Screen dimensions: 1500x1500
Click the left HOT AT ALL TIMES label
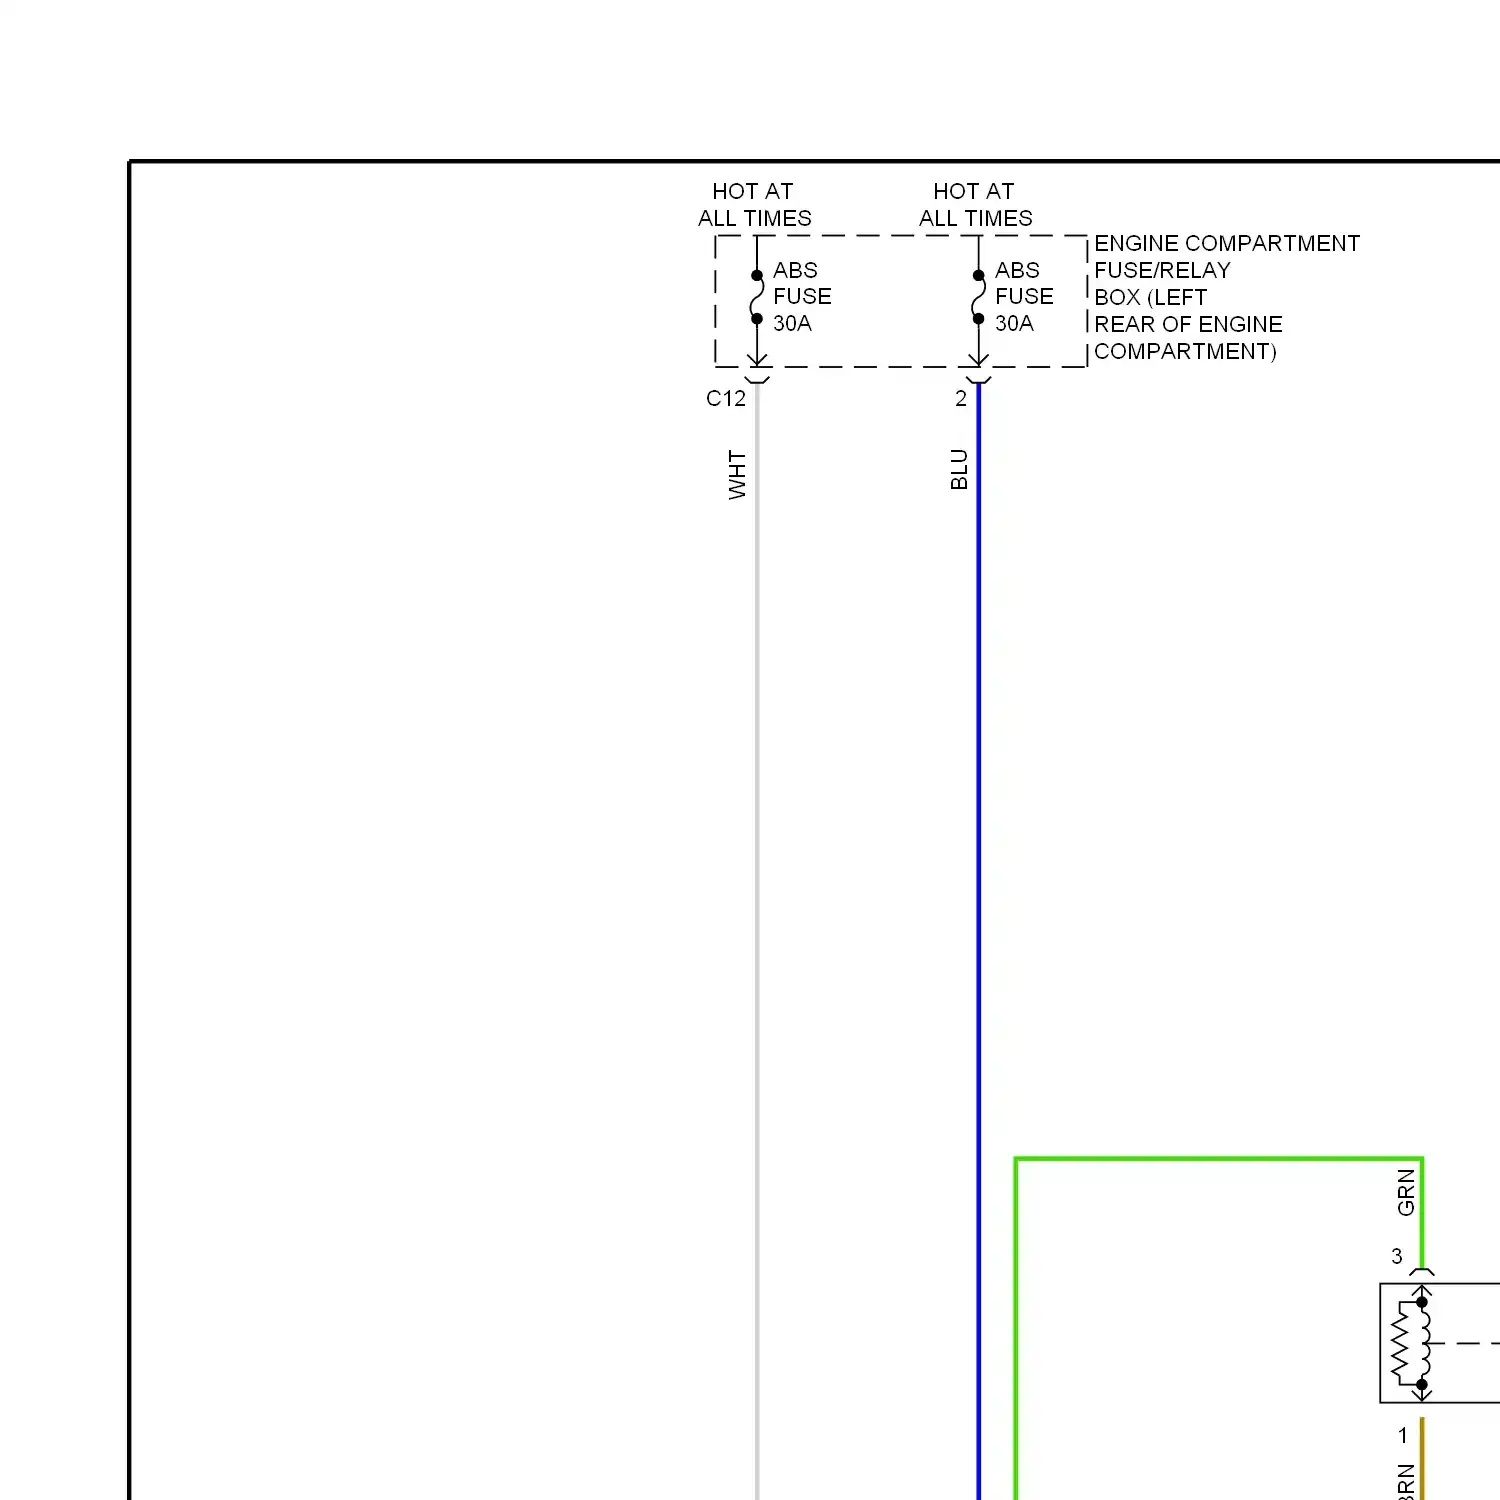tap(754, 204)
